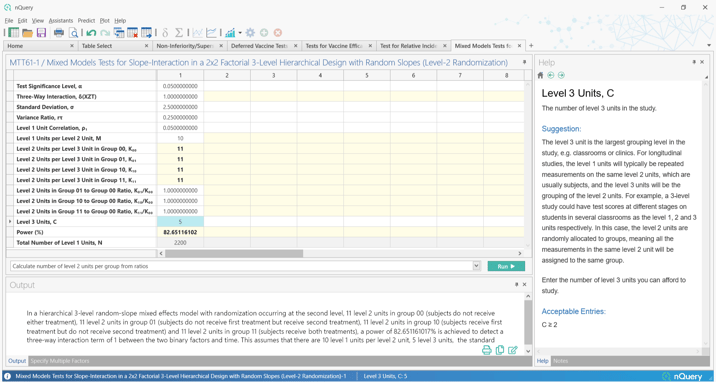
Task: Click the sigma standard deviation icon
Action: pos(179,32)
